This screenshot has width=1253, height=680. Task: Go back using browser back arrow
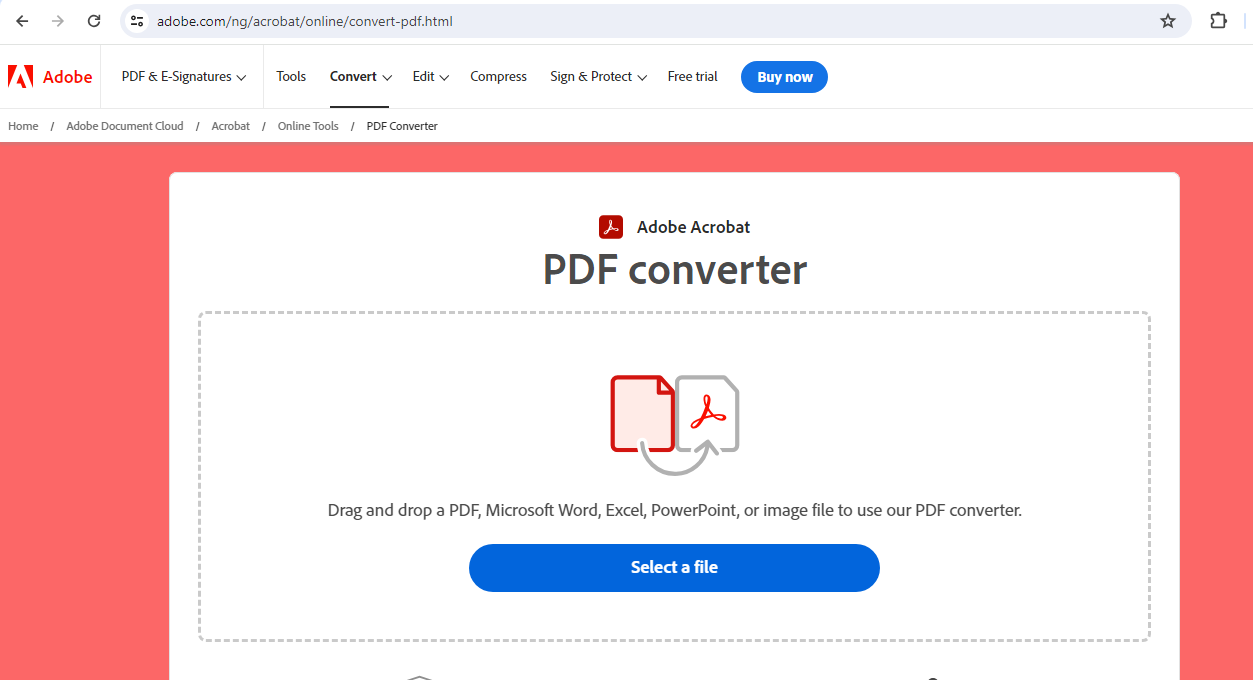(x=22, y=21)
